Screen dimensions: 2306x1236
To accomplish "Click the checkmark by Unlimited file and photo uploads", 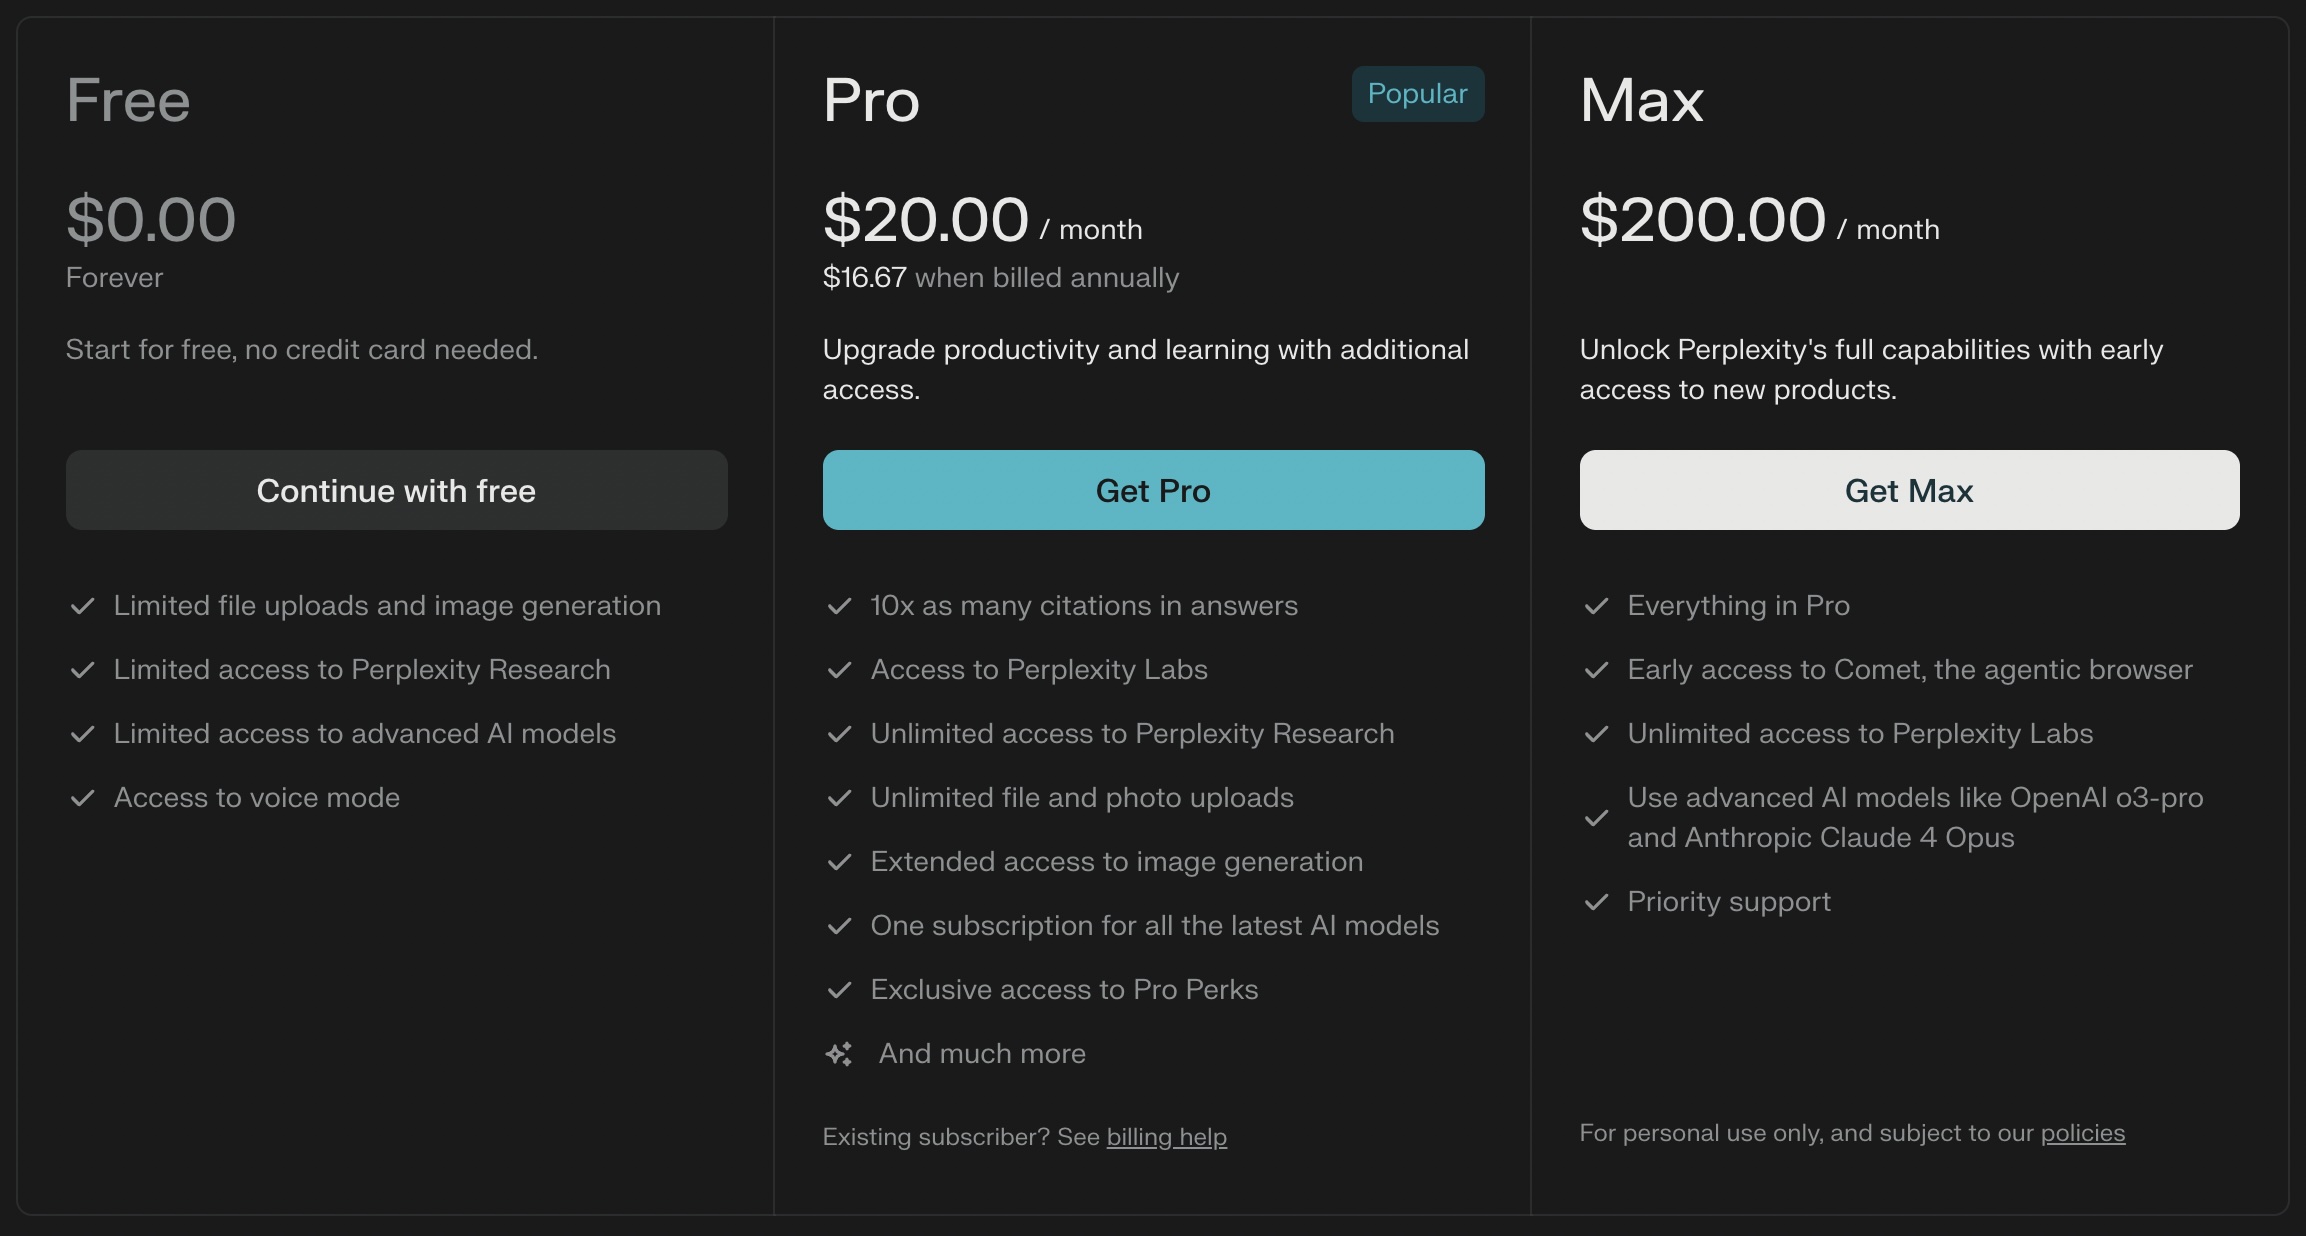I will click(840, 798).
